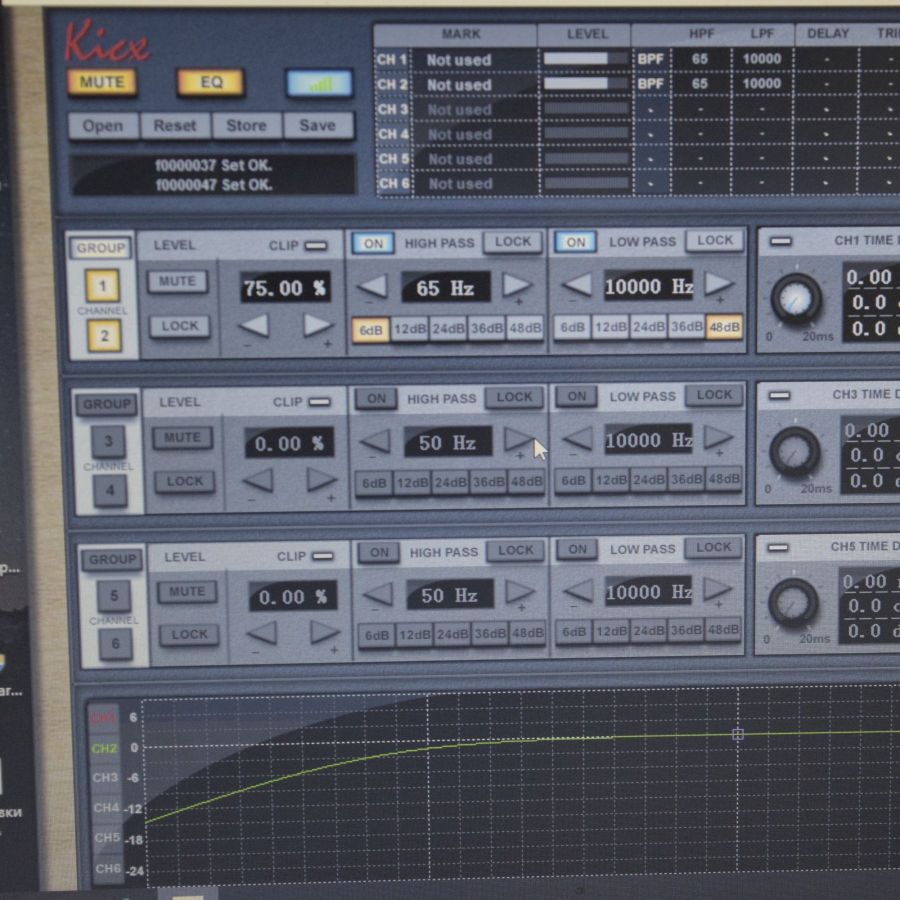This screenshot has height=900, width=900.
Task: Switch to CH3 in the graph channel list
Action: coord(106,778)
